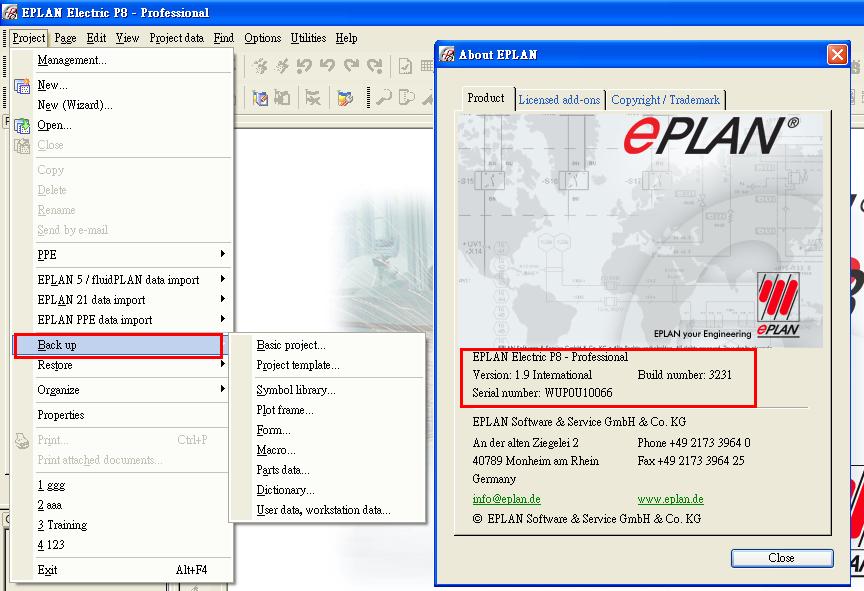
Task: Click the grayed Close project icon in the menu
Action: (x=22, y=145)
